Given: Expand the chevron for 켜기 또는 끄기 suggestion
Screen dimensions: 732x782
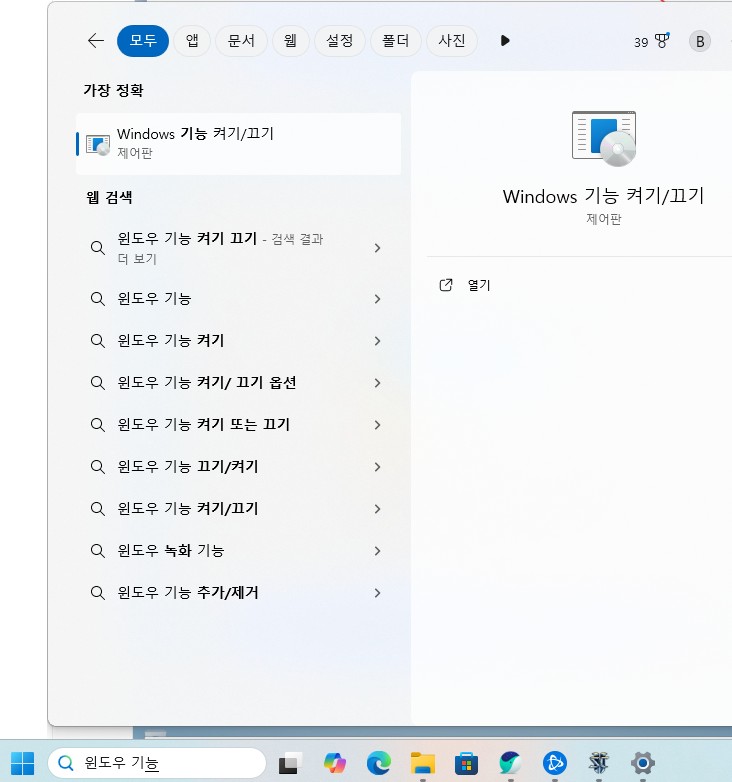Looking at the screenshot, I should tap(377, 425).
